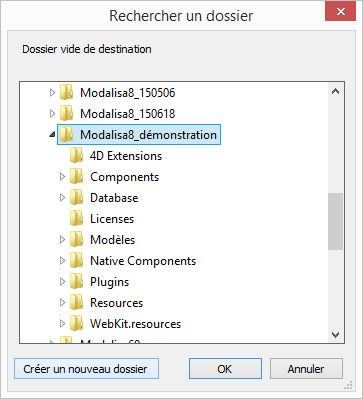
Task: Click the WebKit.resources folder icon
Action: pyautogui.click(x=77, y=324)
